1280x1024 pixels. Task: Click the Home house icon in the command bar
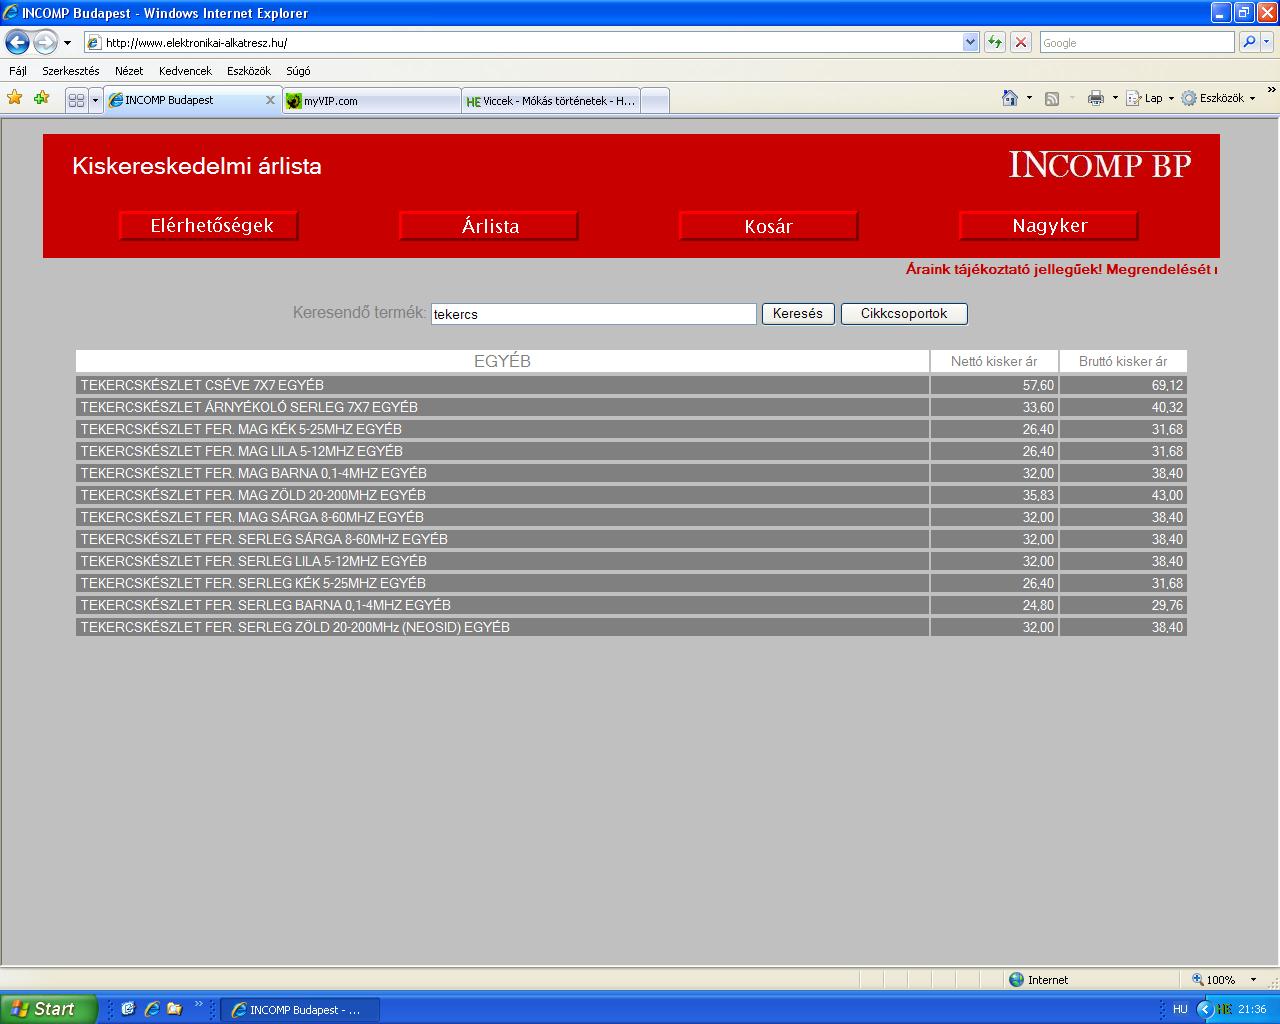point(1010,98)
